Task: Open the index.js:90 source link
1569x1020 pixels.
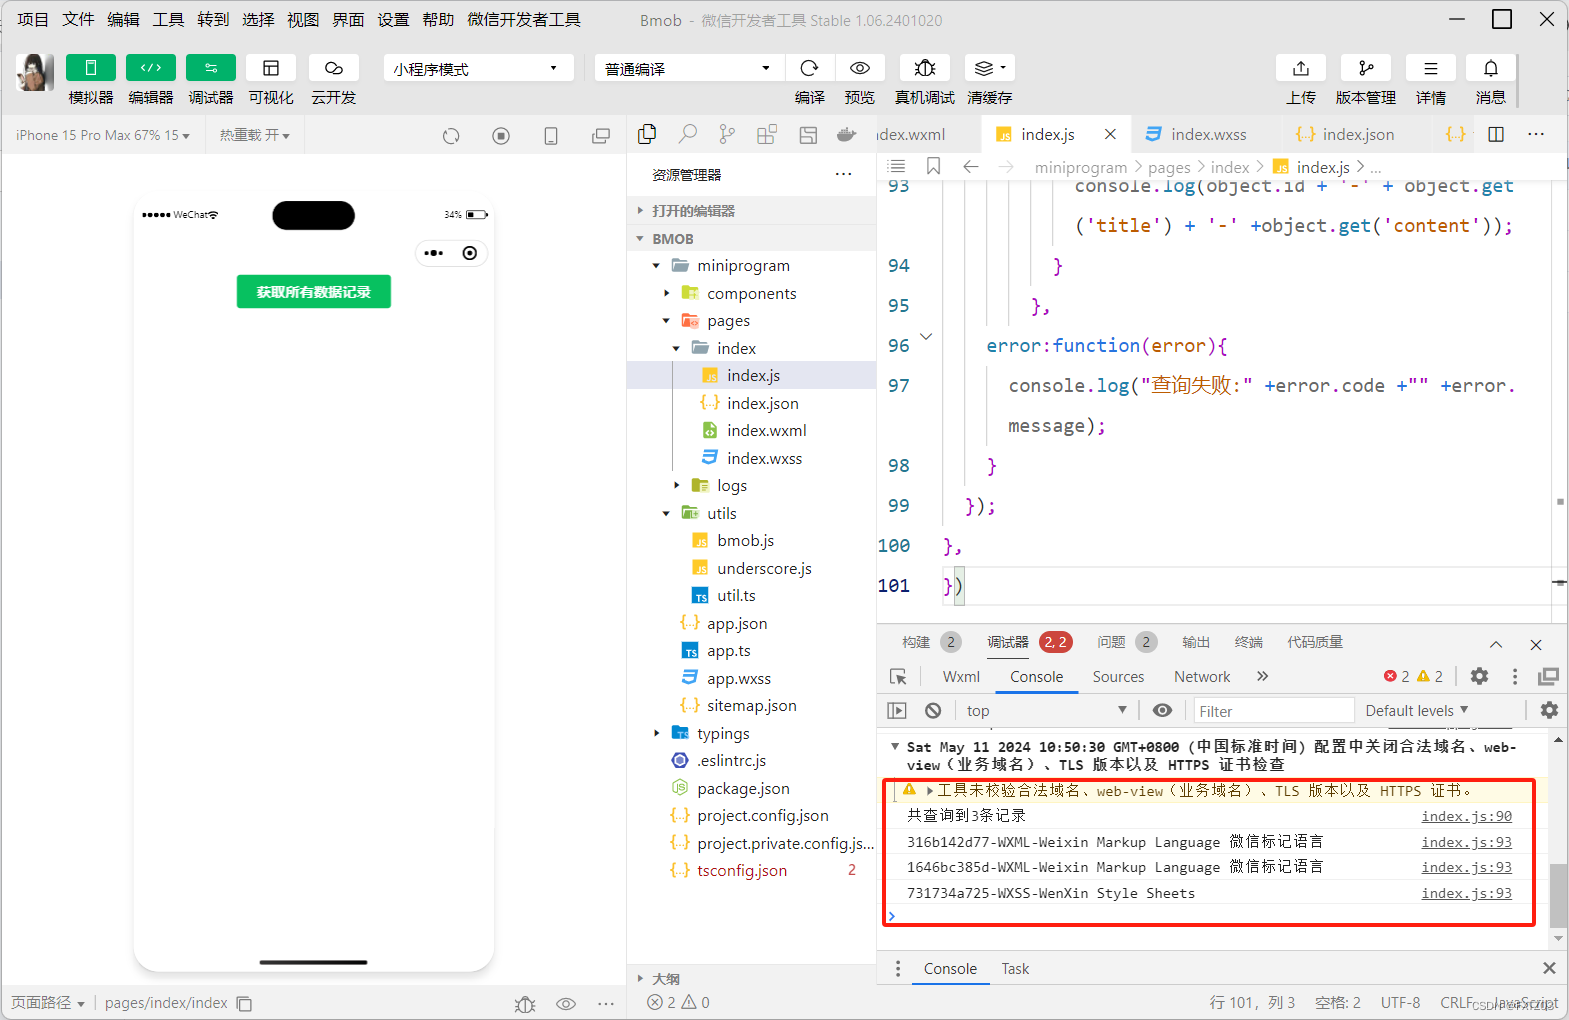Action: pyautogui.click(x=1467, y=816)
